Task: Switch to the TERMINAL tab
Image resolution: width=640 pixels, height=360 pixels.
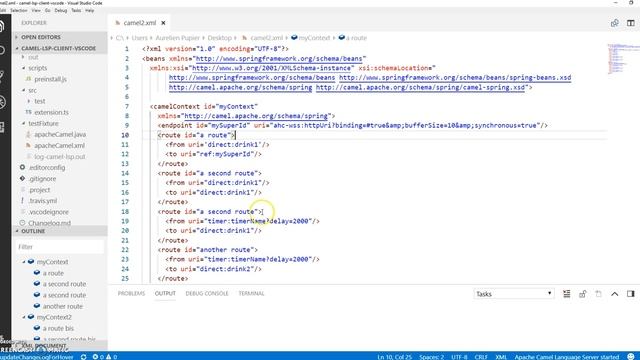Action: pyautogui.click(x=251, y=293)
